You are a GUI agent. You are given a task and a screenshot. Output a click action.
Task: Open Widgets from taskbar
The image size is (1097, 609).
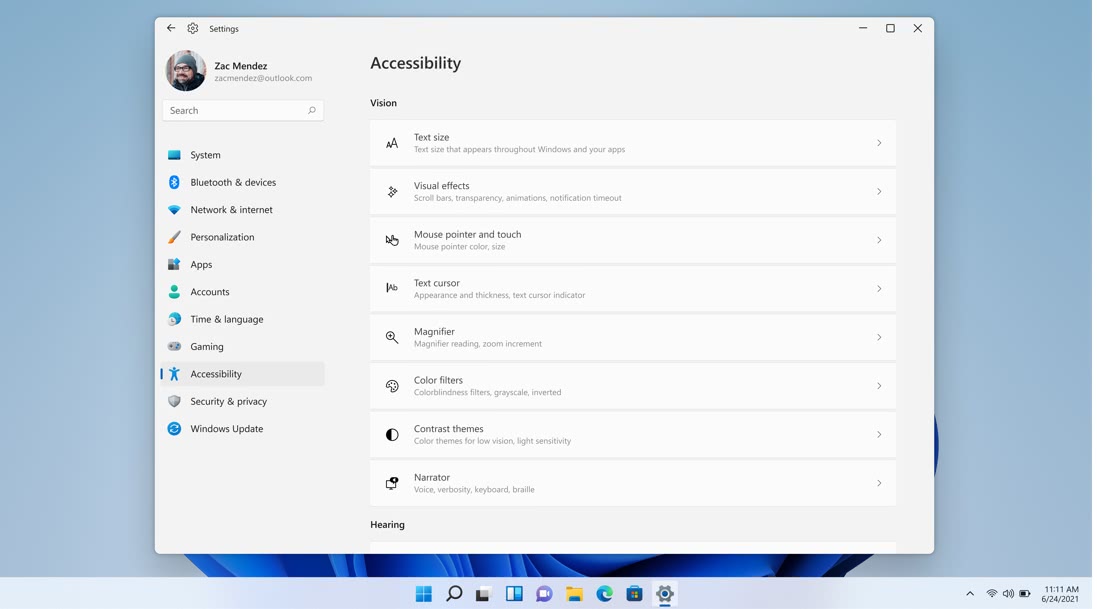tap(514, 594)
